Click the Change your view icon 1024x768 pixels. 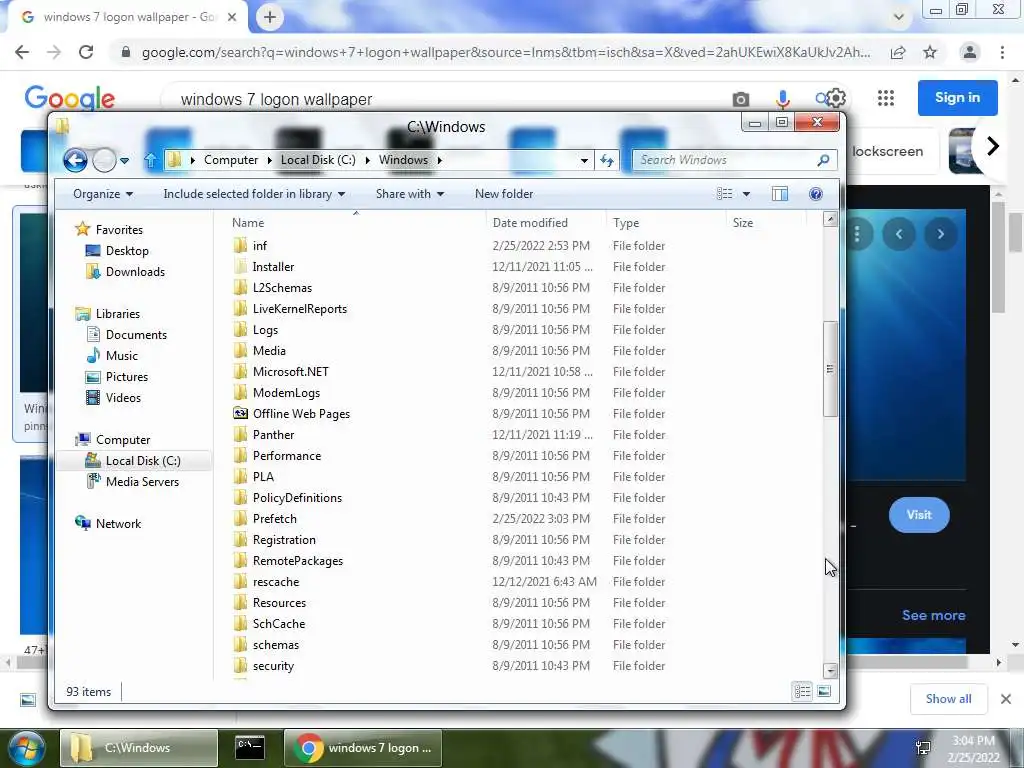click(724, 194)
